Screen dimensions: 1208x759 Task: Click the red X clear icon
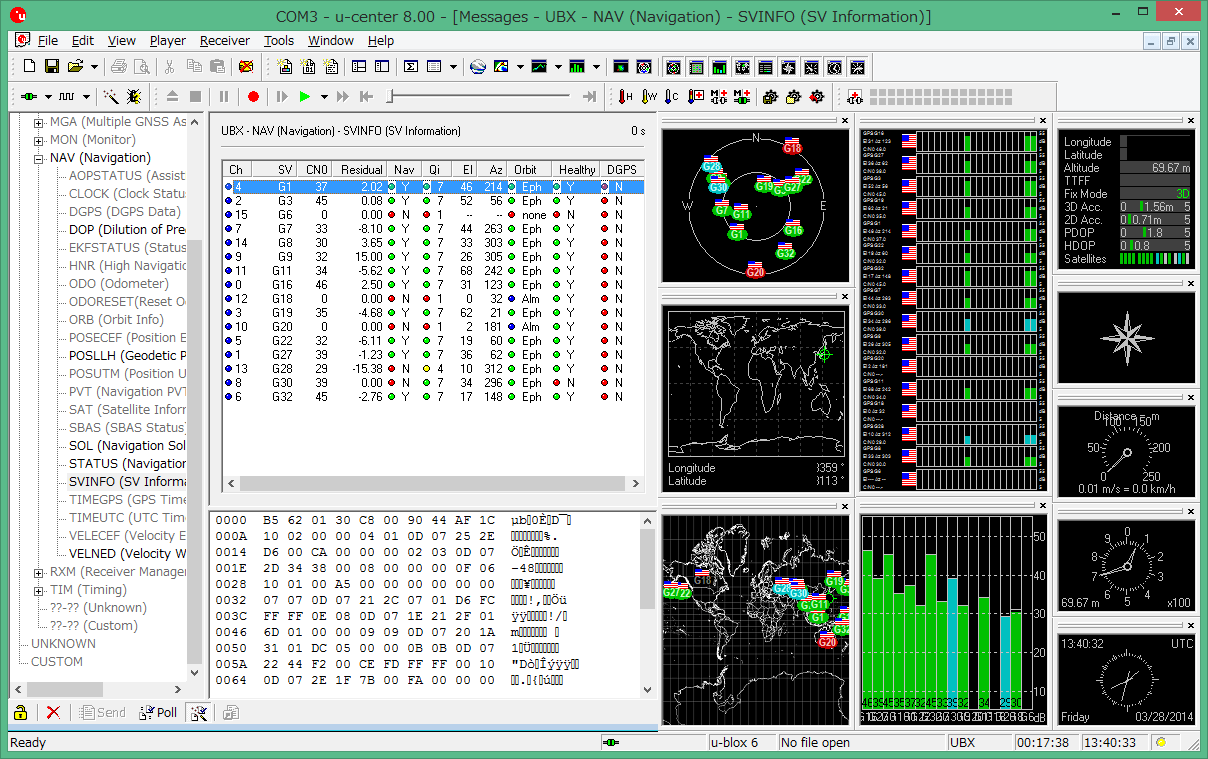tap(53, 712)
